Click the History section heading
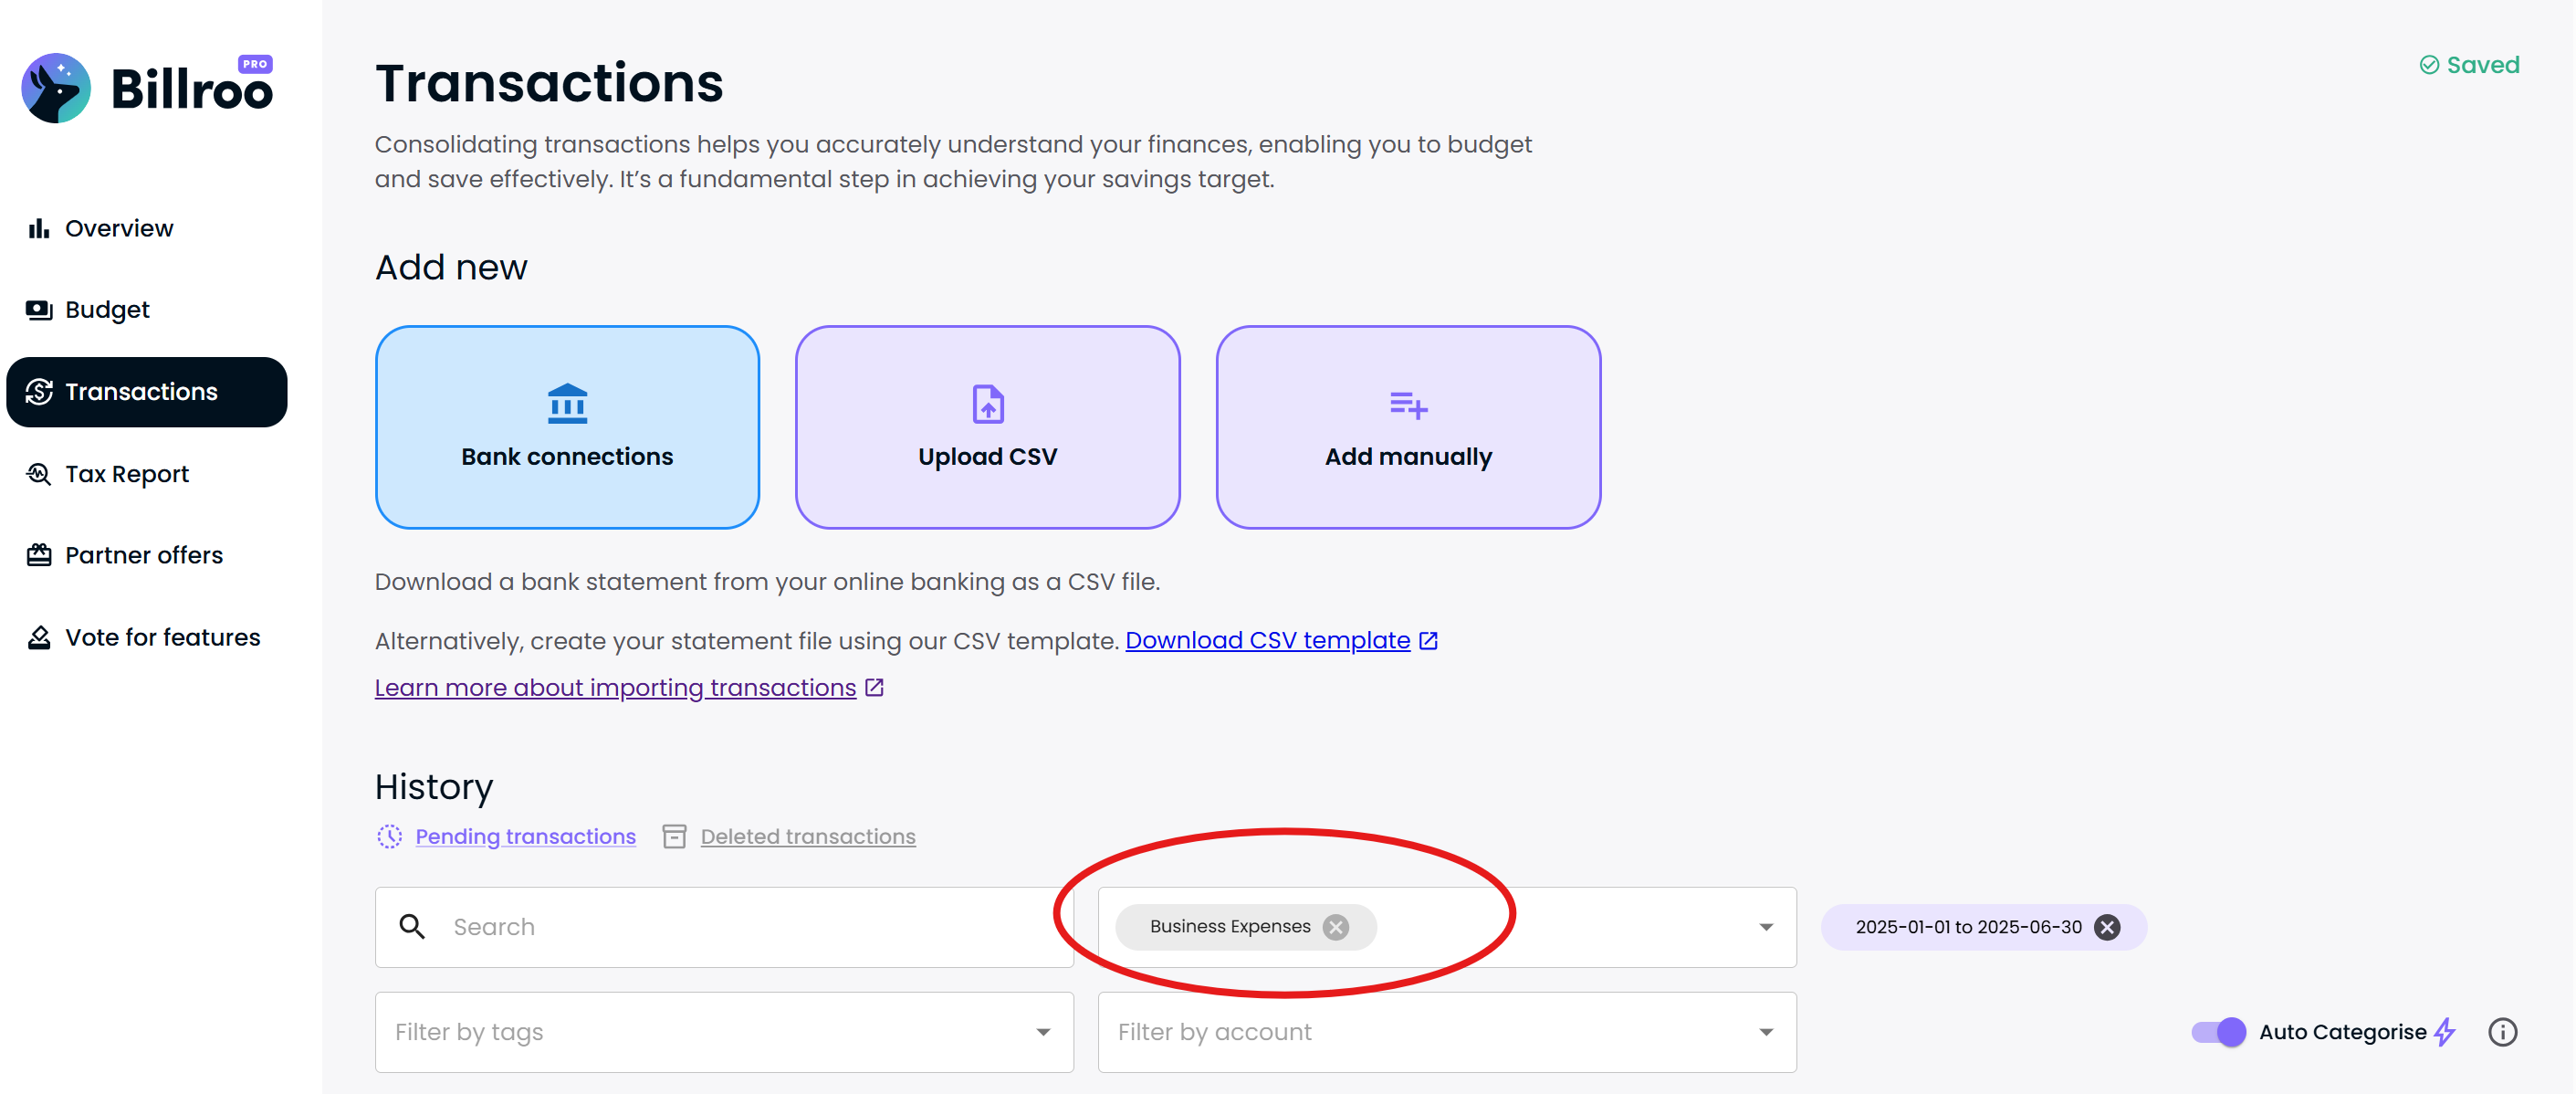Image resolution: width=2576 pixels, height=1094 pixels. coord(434,787)
